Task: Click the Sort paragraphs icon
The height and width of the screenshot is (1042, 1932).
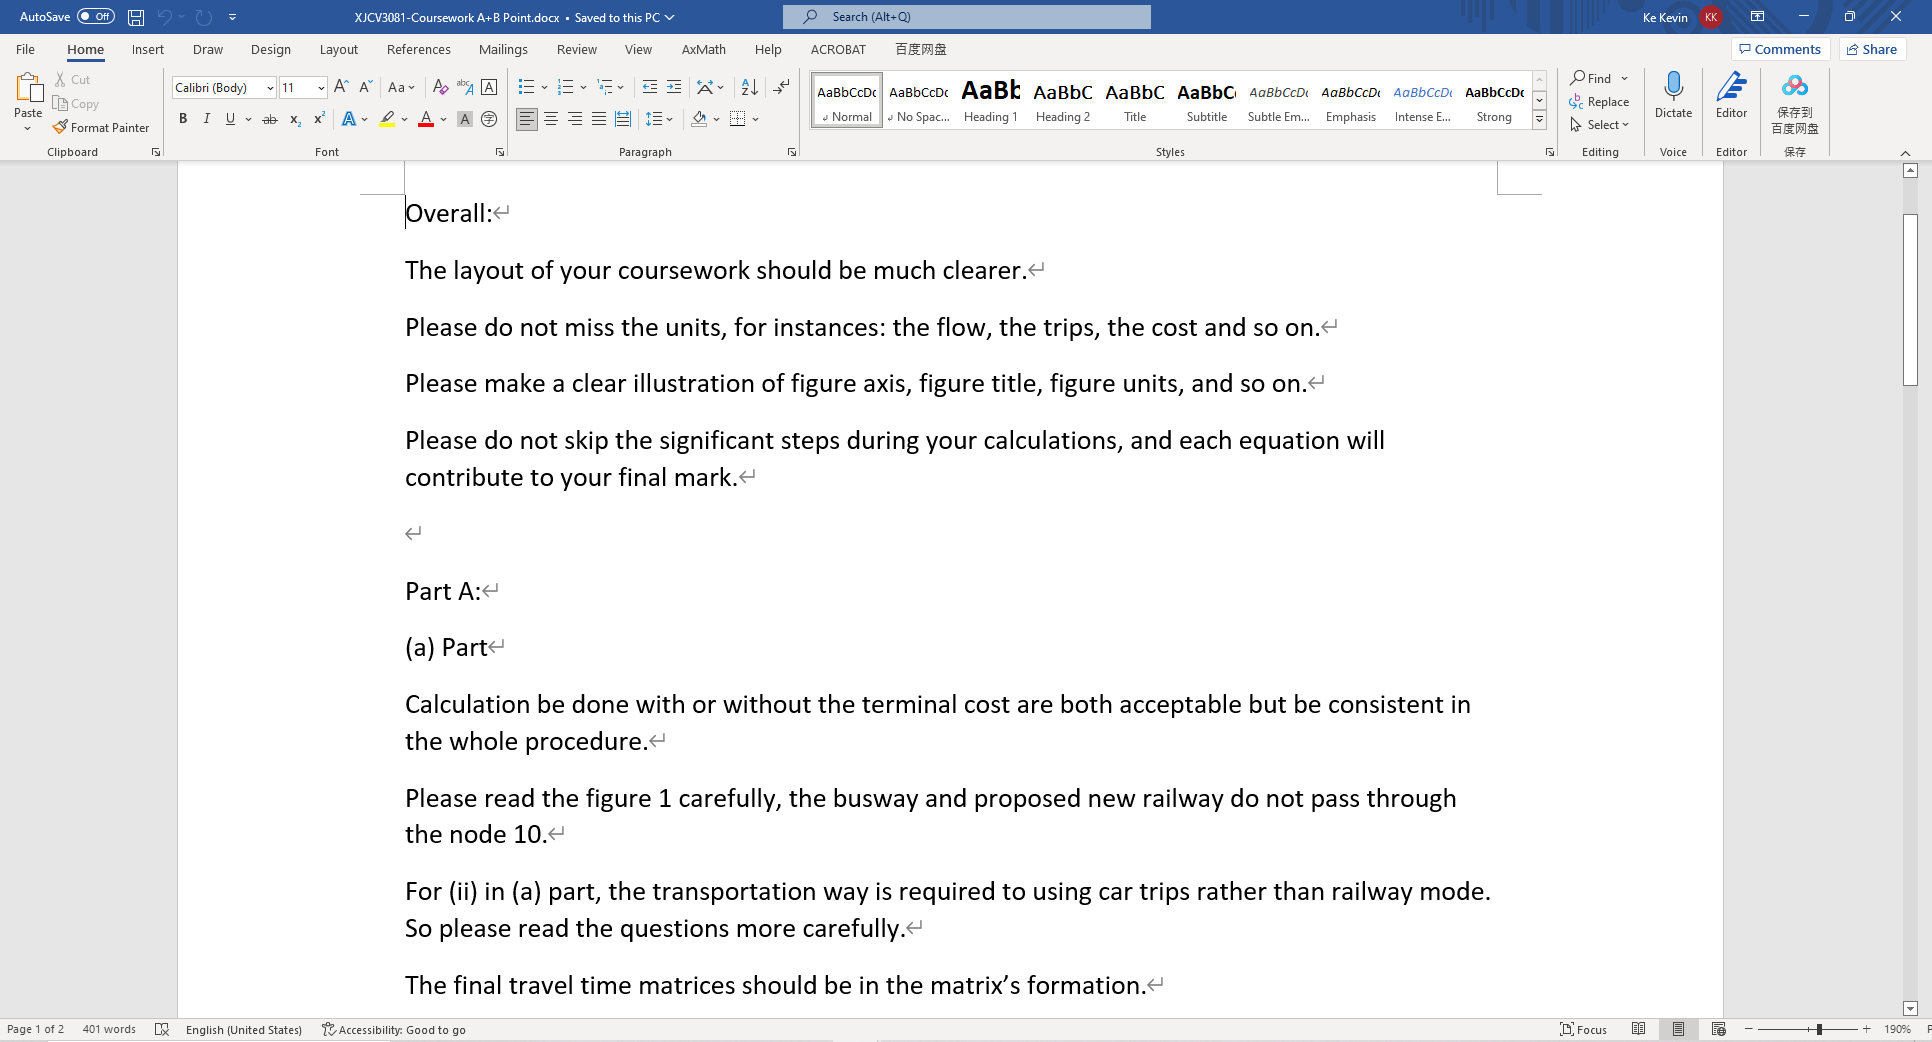Action: pyautogui.click(x=750, y=88)
